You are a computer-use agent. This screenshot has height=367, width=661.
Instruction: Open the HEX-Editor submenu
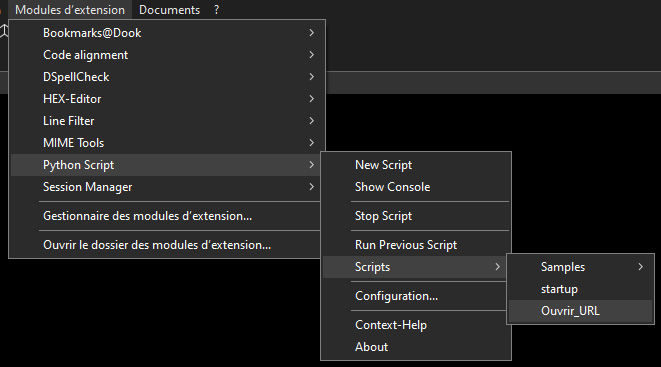tap(167, 99)
